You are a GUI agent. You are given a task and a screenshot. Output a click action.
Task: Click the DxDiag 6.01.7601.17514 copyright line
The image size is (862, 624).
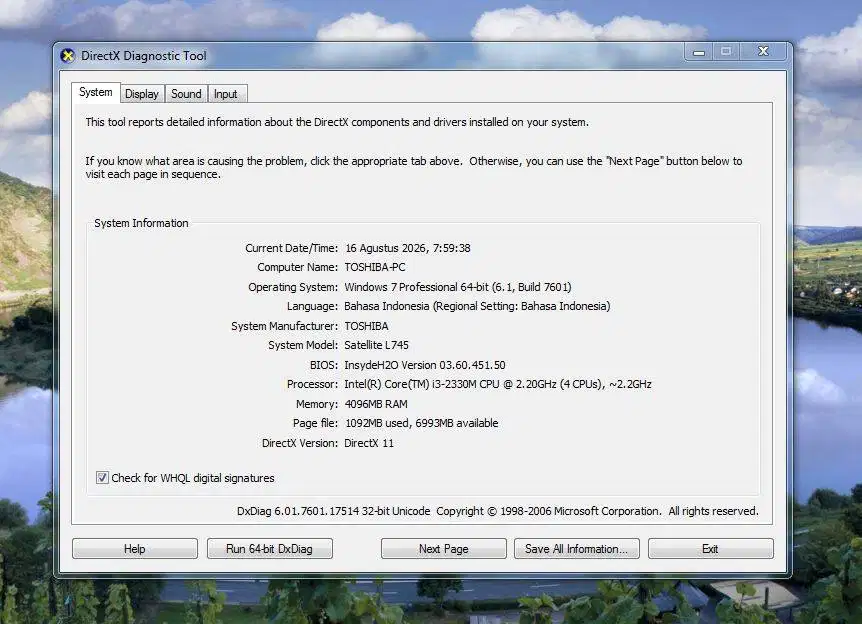[x=498, y=511]
